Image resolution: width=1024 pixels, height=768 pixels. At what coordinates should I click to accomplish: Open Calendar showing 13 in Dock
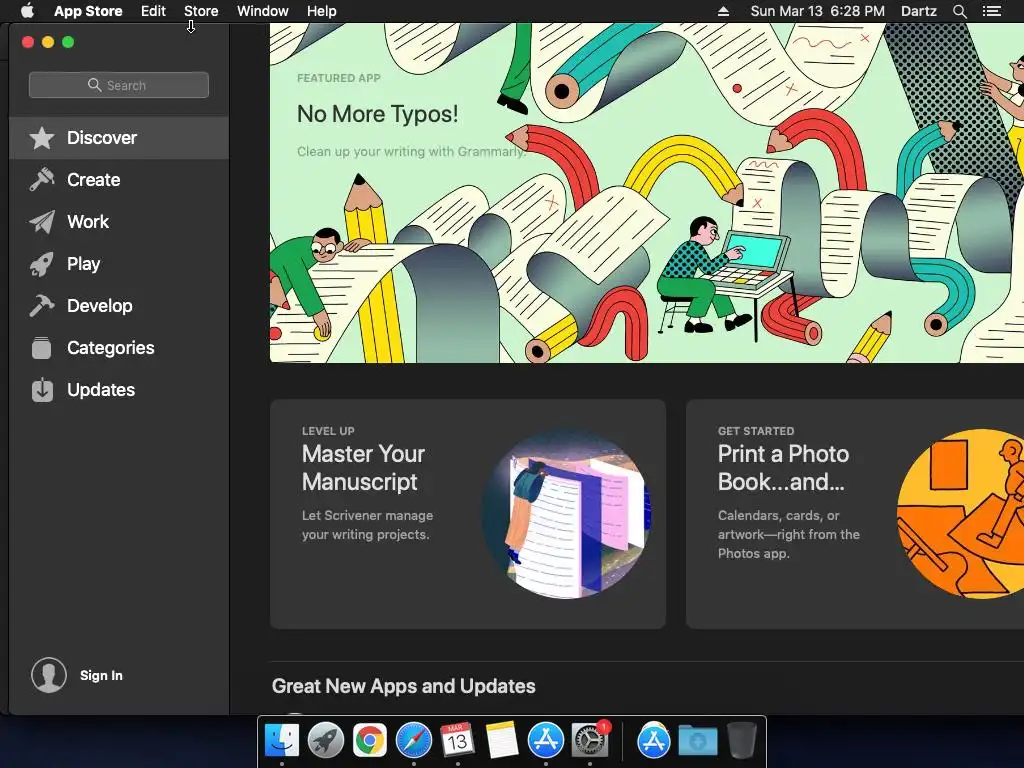coord(457,740)
